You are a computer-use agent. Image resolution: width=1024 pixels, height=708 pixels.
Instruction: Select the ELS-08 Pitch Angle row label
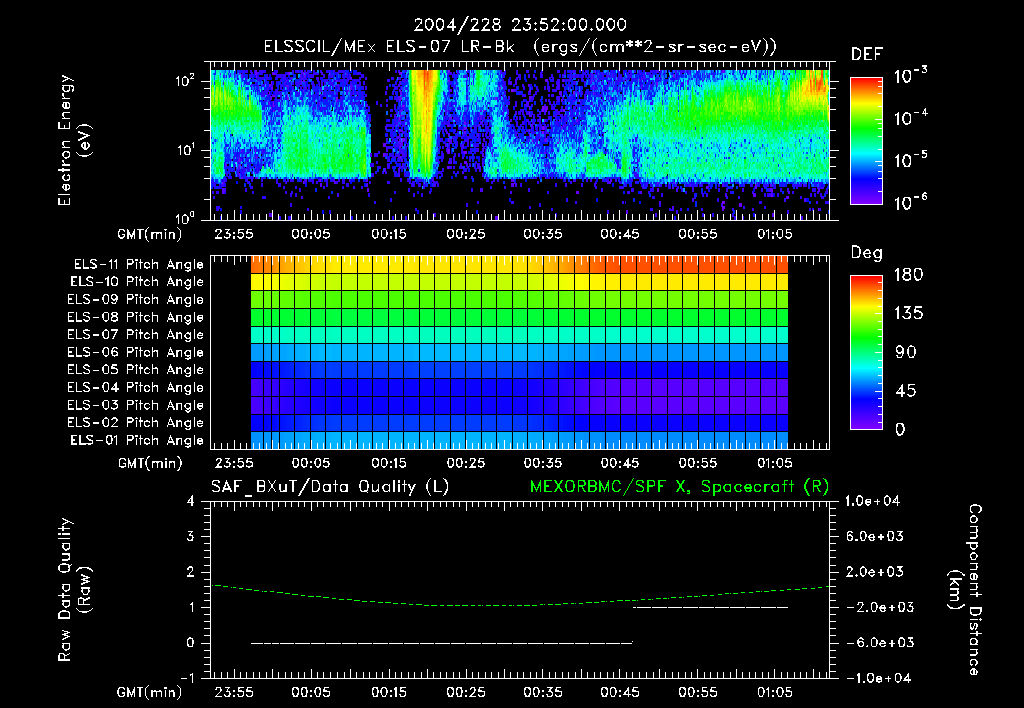pyautogui.click(x=136, y=317)
